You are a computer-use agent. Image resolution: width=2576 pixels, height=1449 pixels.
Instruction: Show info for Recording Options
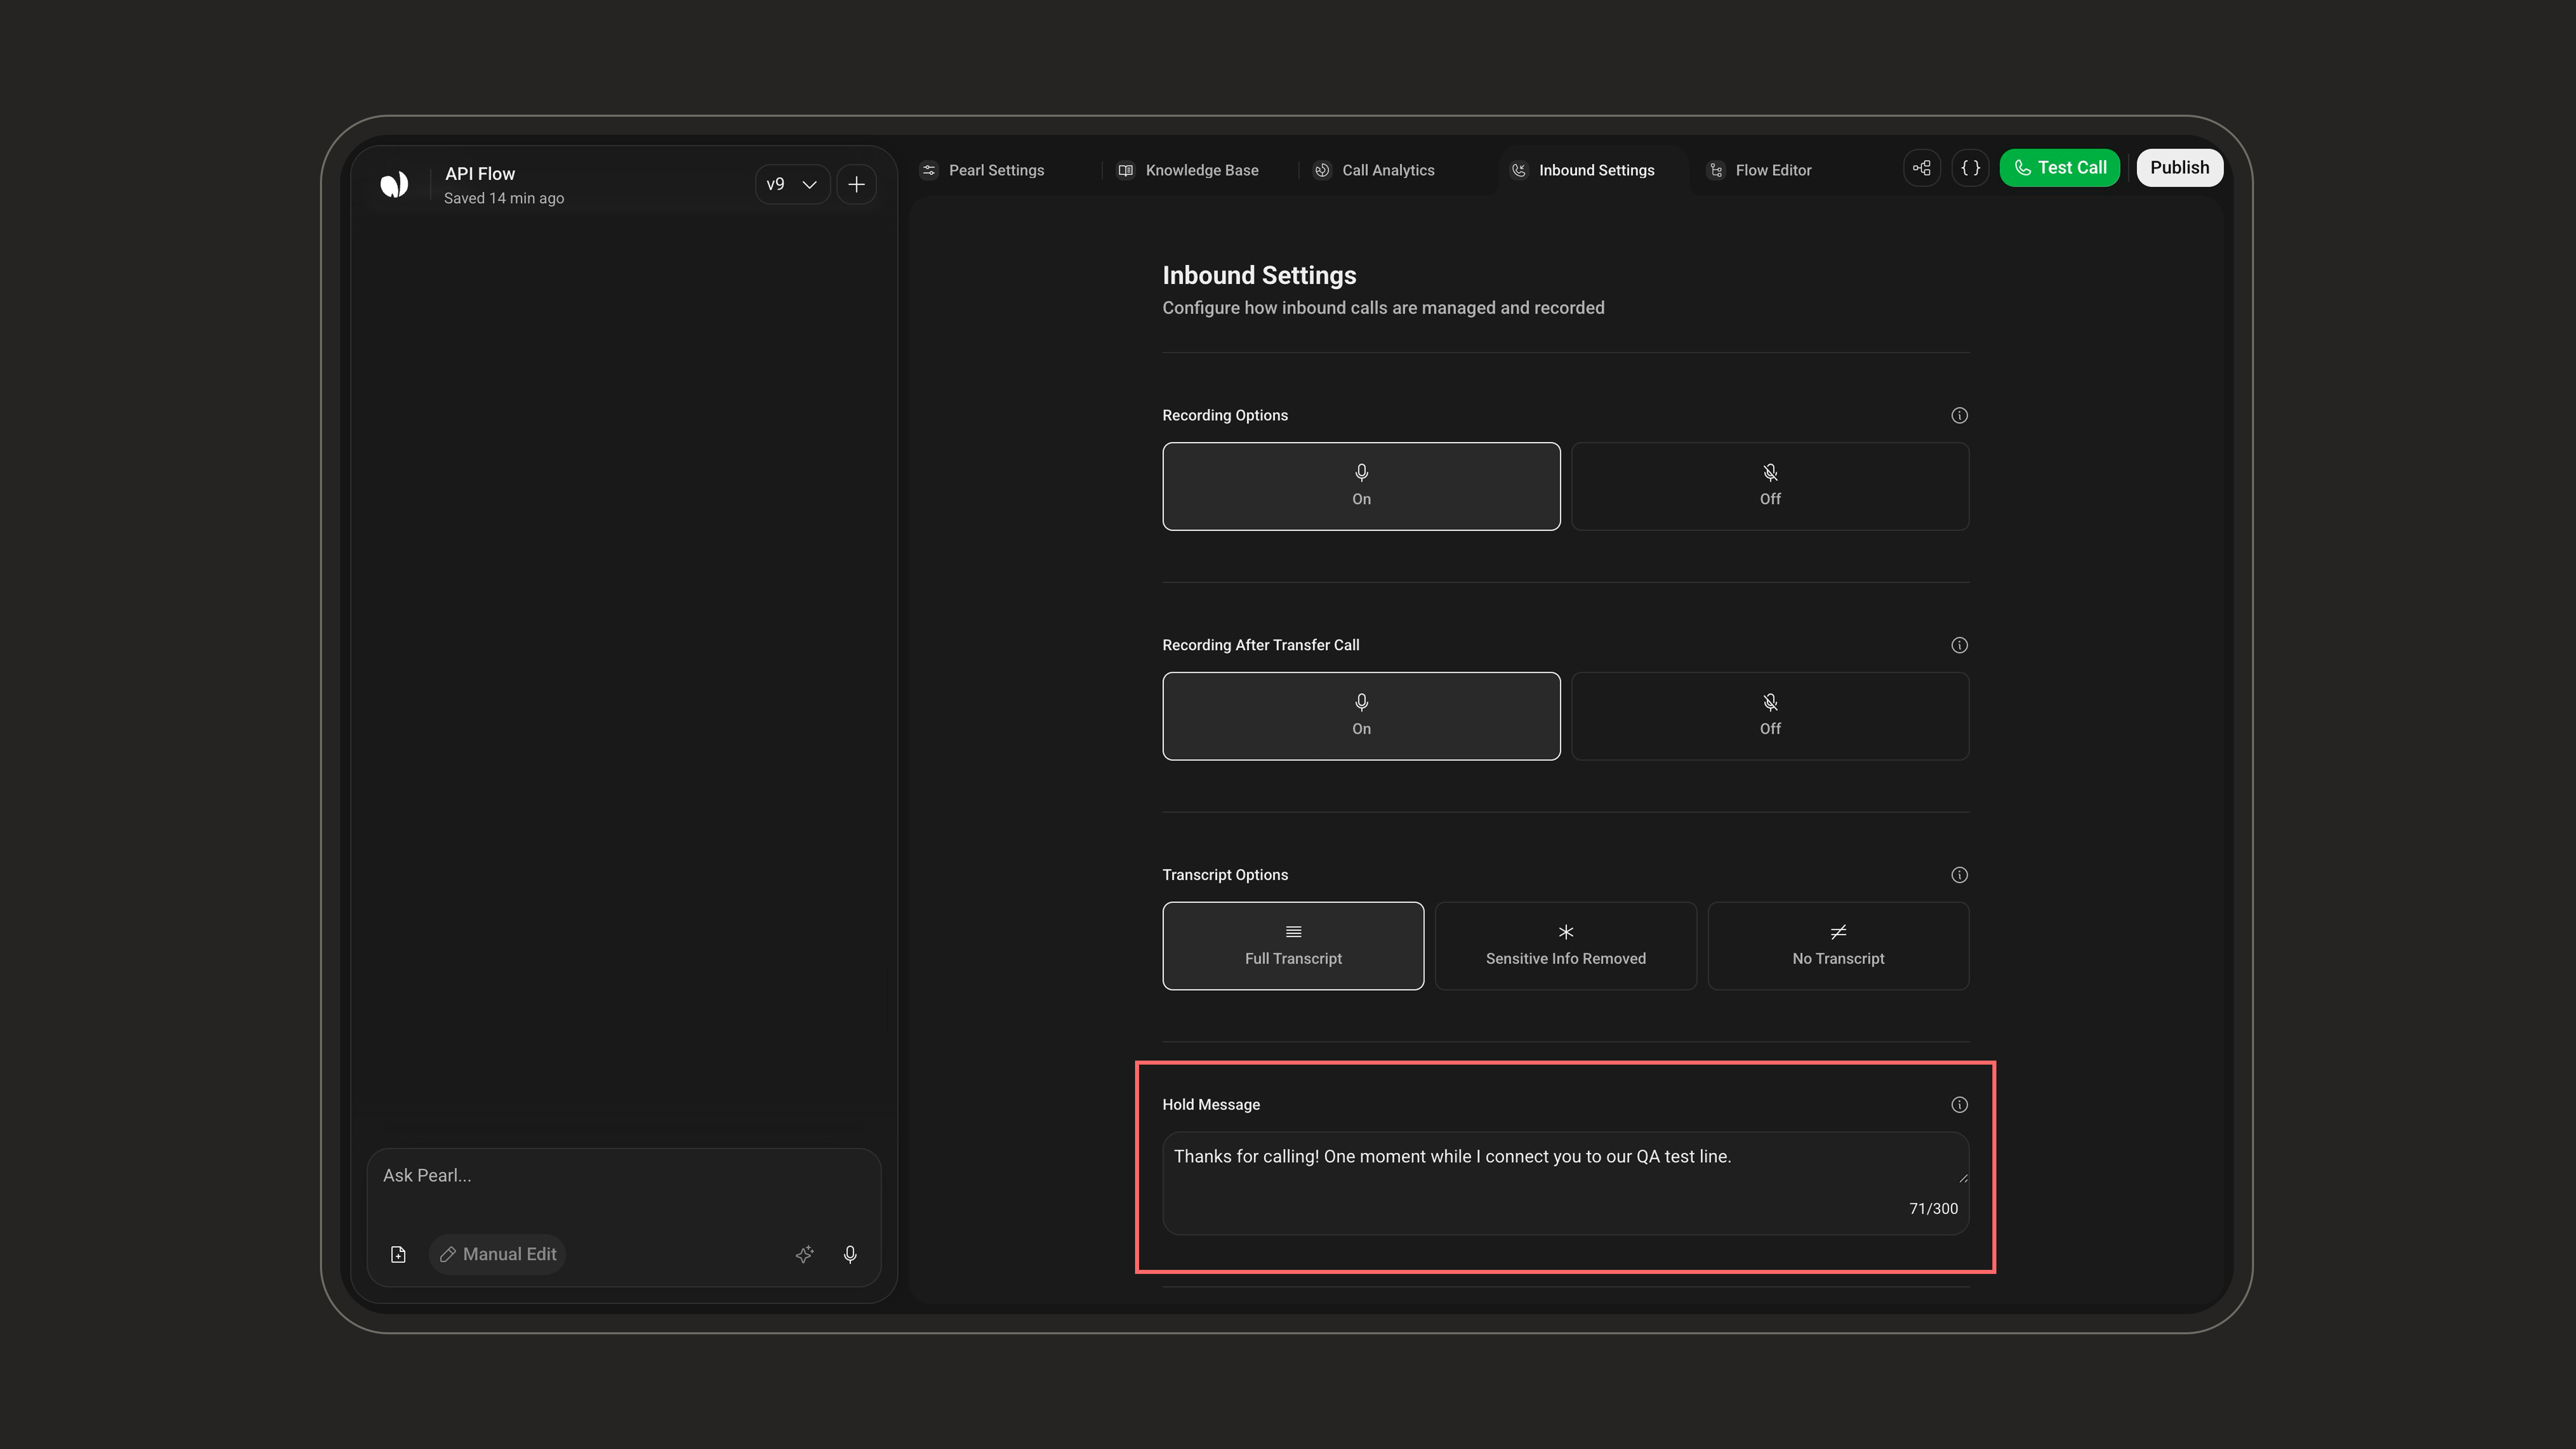(x=1959, y=415)
